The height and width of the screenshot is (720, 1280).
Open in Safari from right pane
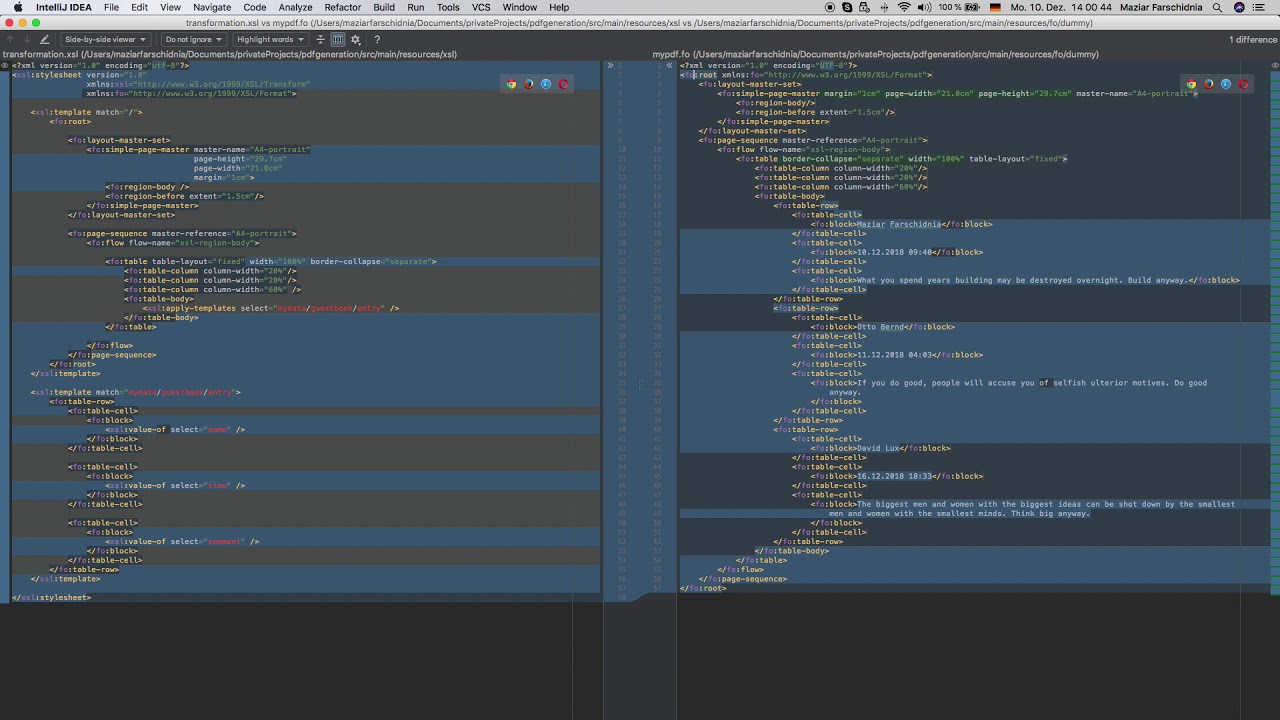[1225, 84]
